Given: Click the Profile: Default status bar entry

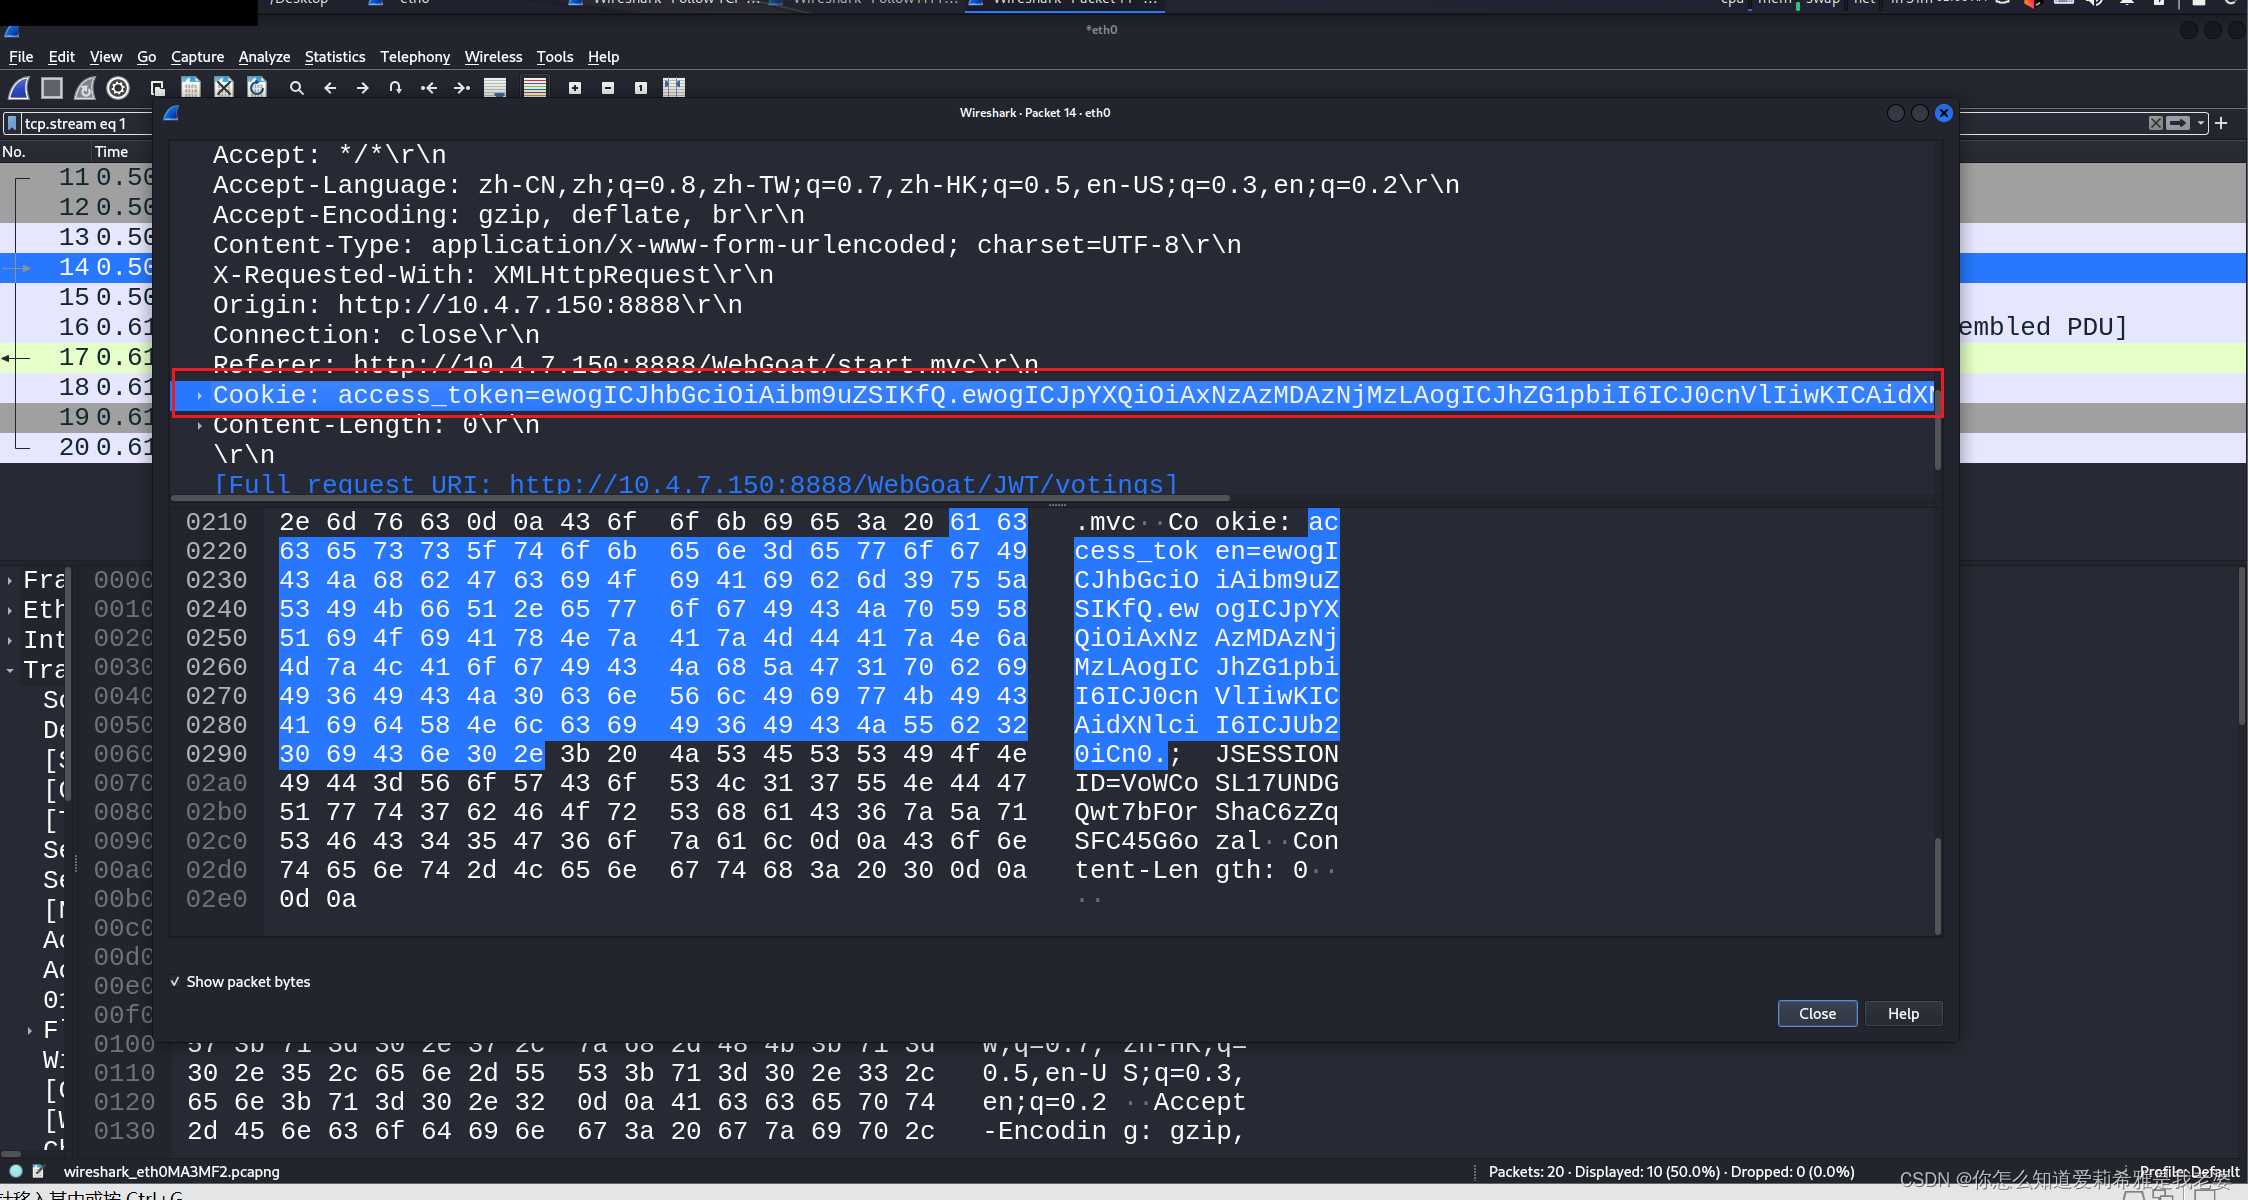Looking at the screenshot, I should pos(2188,1171).
